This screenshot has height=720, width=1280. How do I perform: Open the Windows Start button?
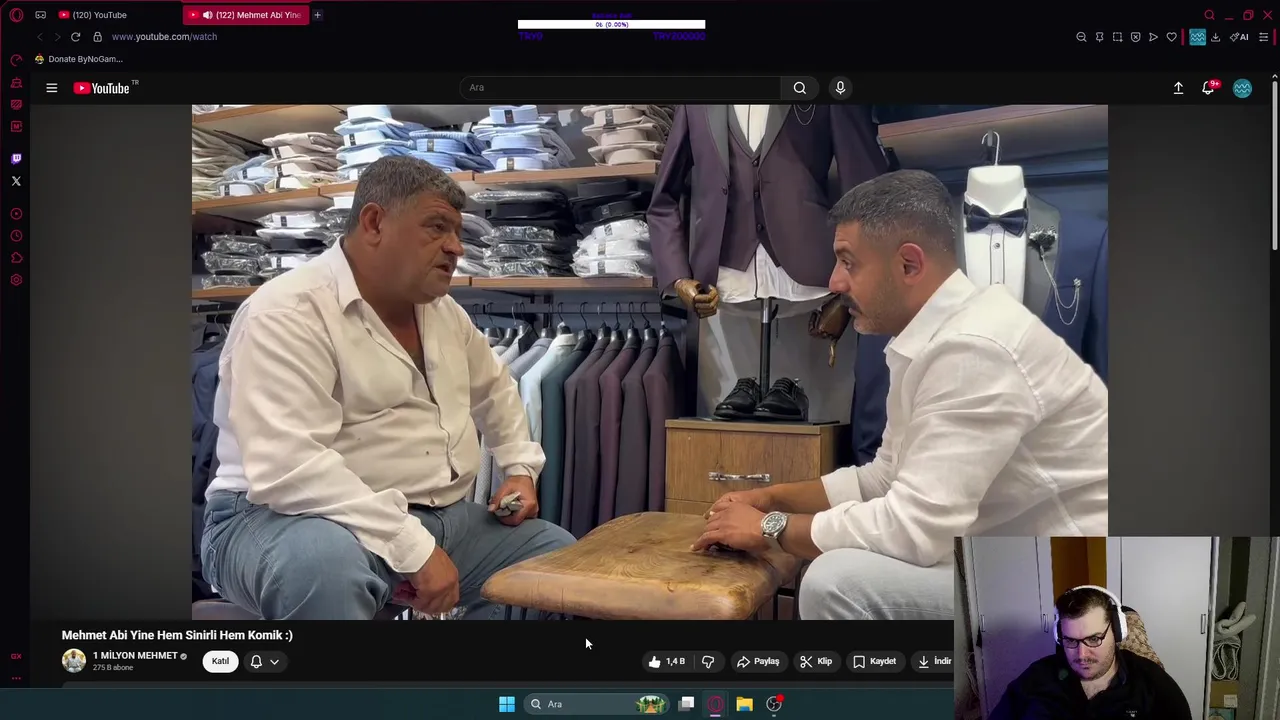click(507, 704)
